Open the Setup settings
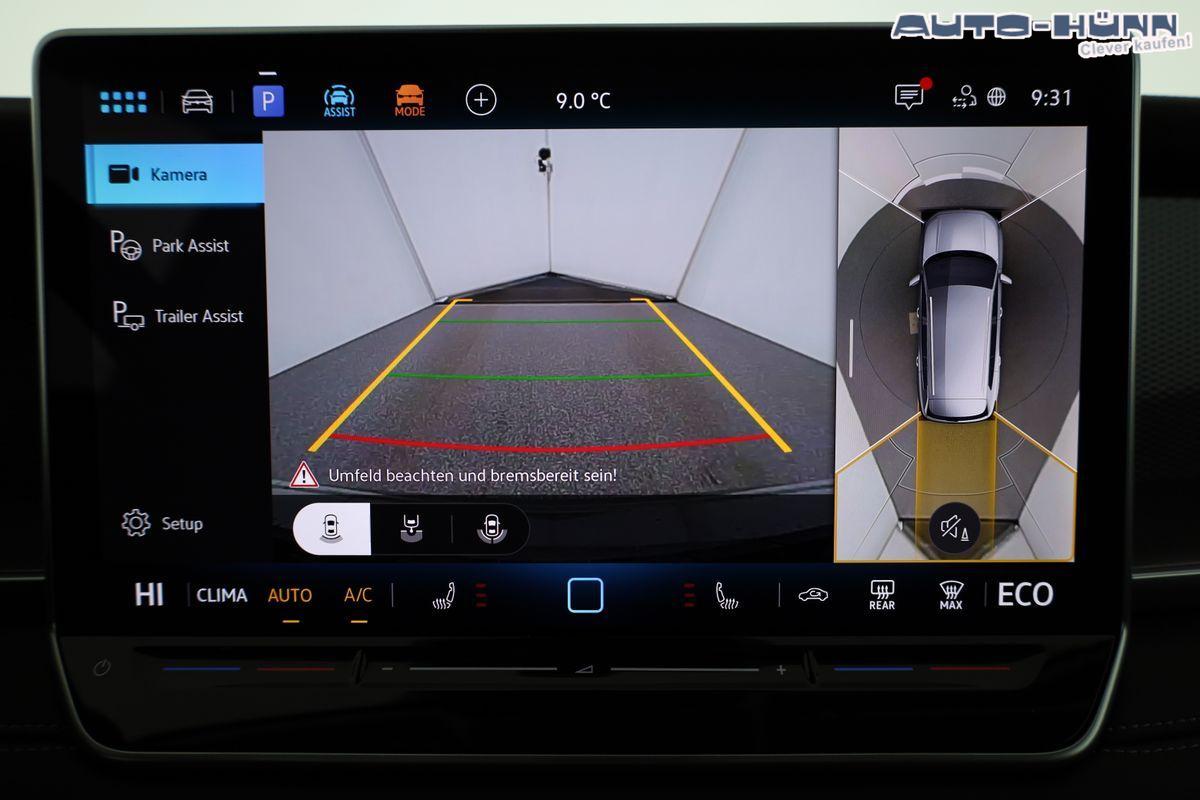Image resolution: width=1200 pixels, height=800 pixels. [162, 523]
